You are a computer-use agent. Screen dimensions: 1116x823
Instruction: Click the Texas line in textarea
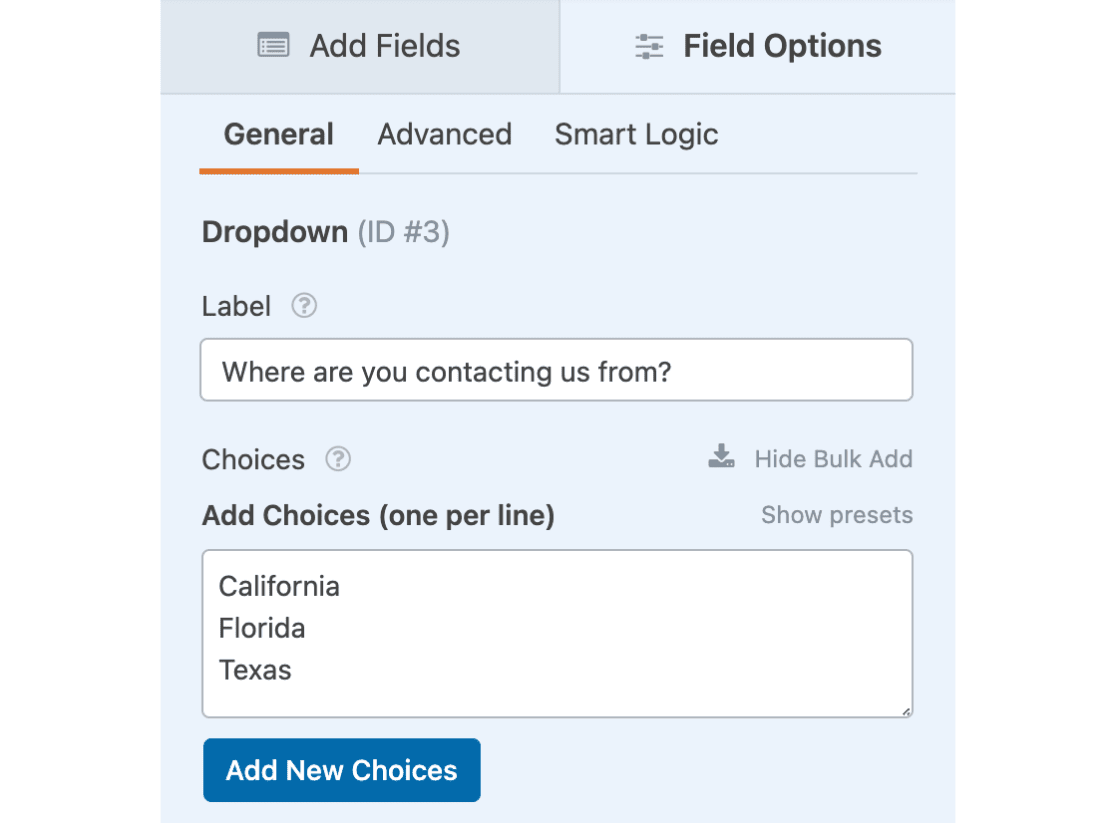[x=255, y=671]
